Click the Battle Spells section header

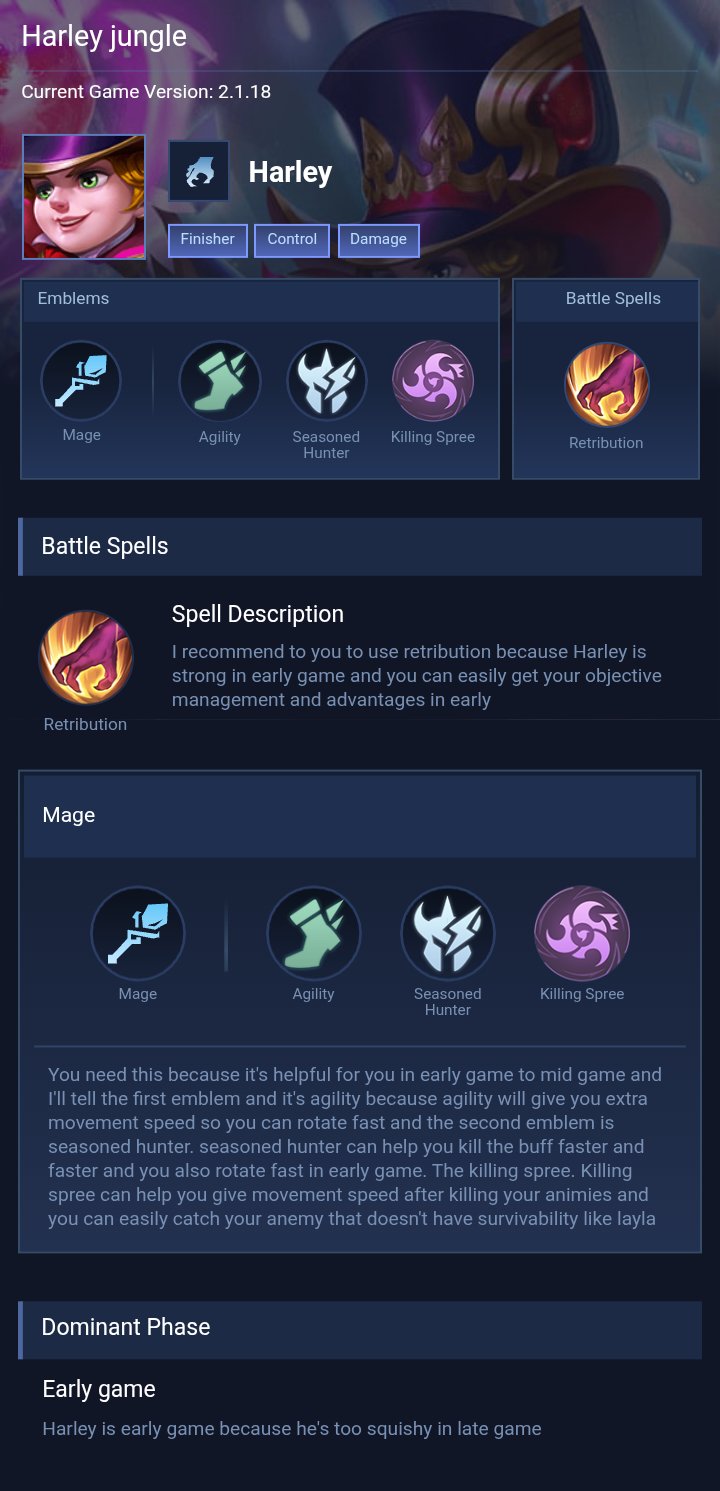(360, 546)
